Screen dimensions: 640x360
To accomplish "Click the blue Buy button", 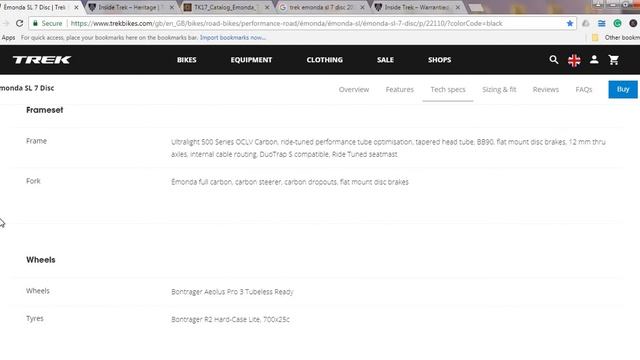I will tap(623, 89).
